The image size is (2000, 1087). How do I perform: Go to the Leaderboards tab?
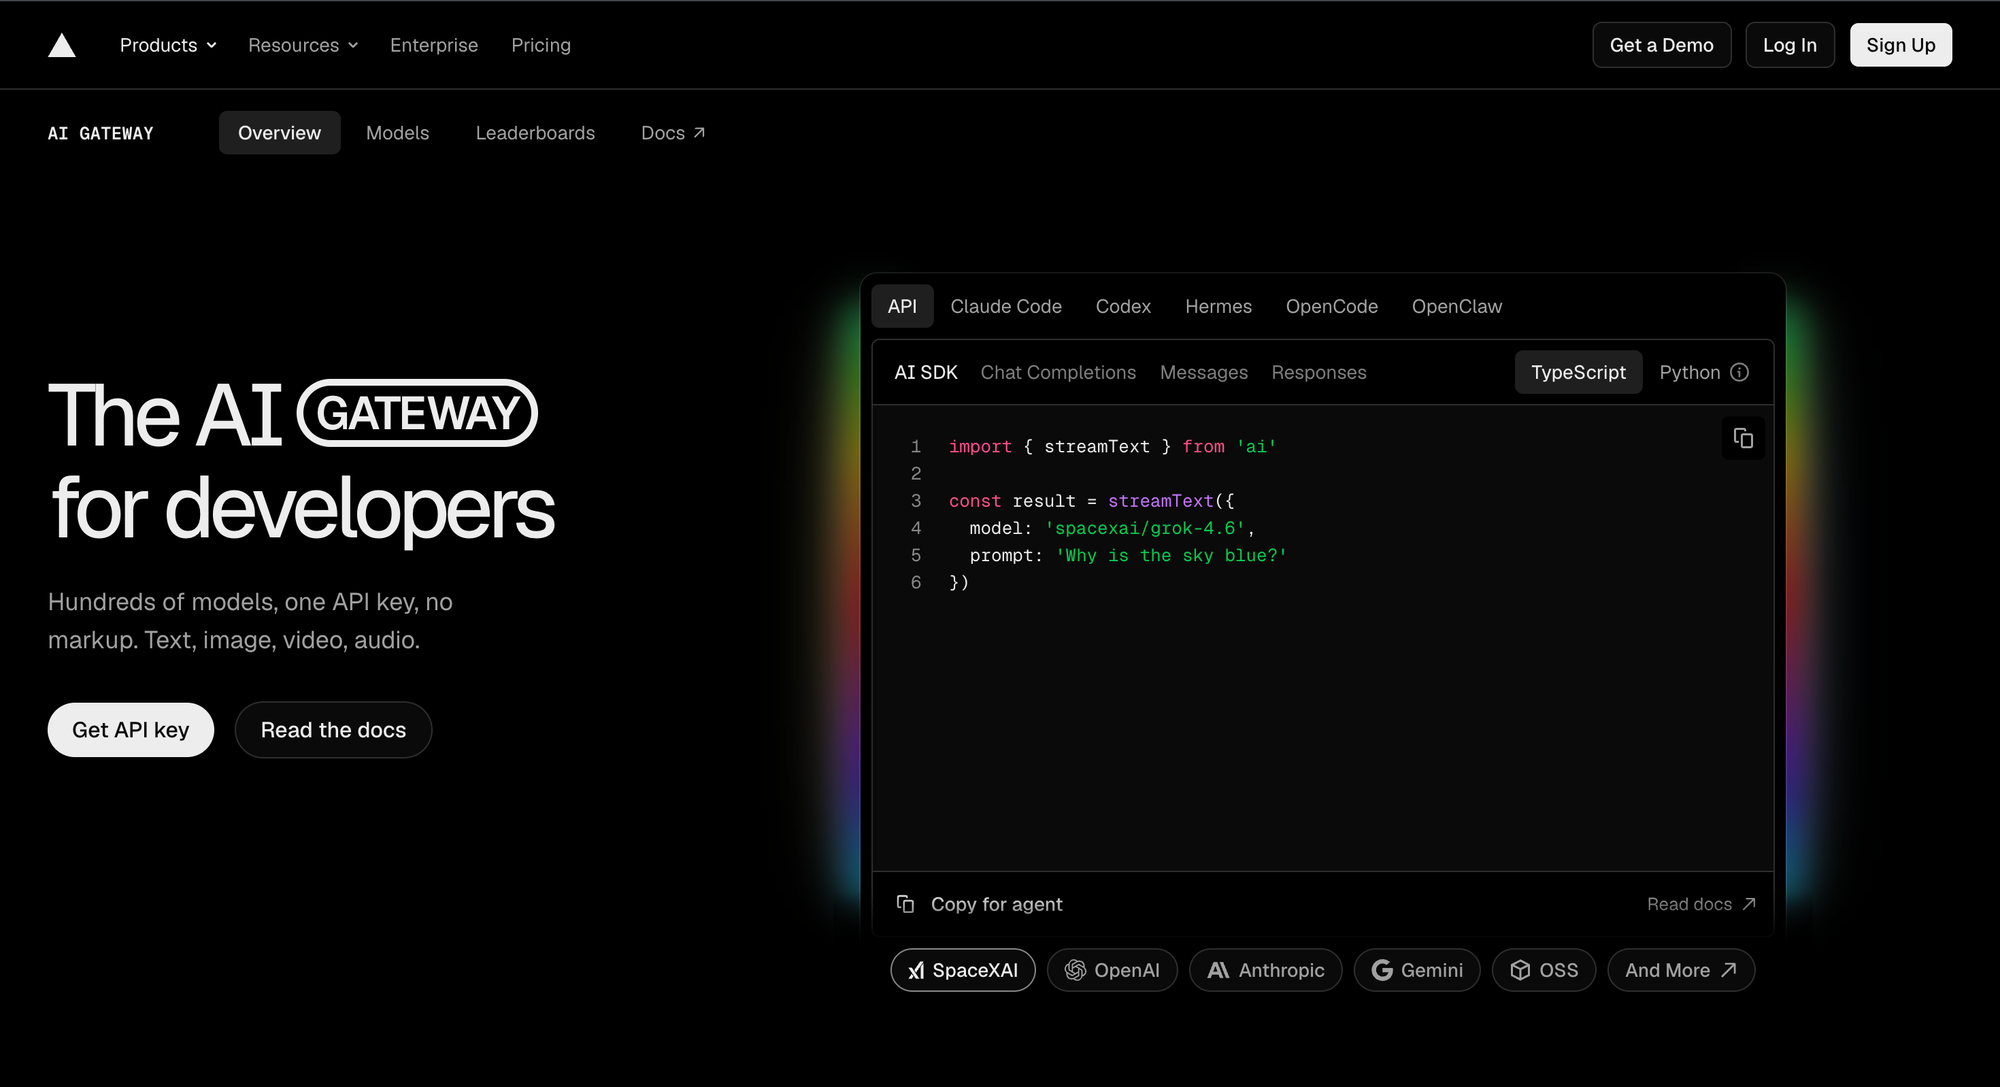[x=535, y=133]
